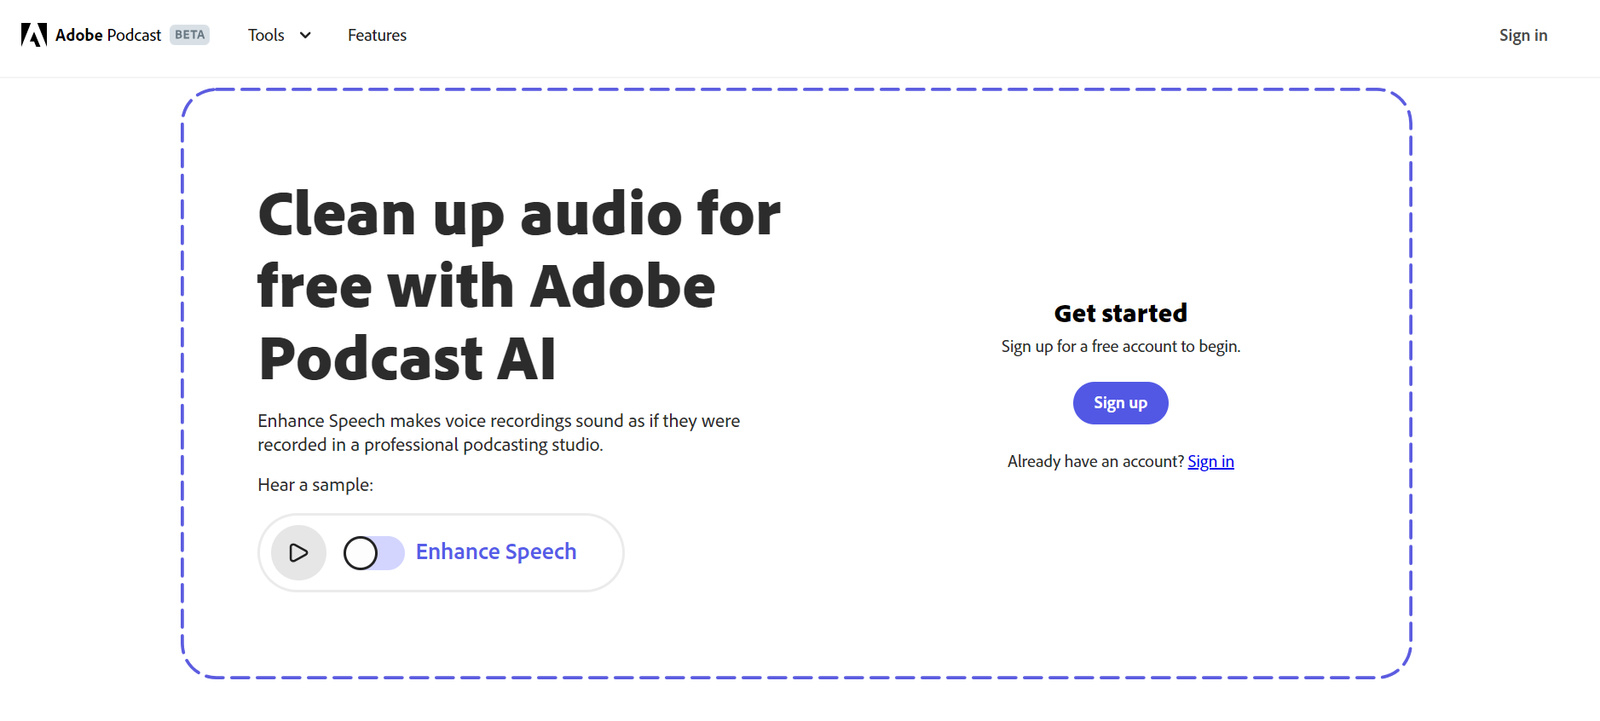Go to the Features page
Image resolution: width=1600 pixels, height=721 pixels.
click(377, 35)
